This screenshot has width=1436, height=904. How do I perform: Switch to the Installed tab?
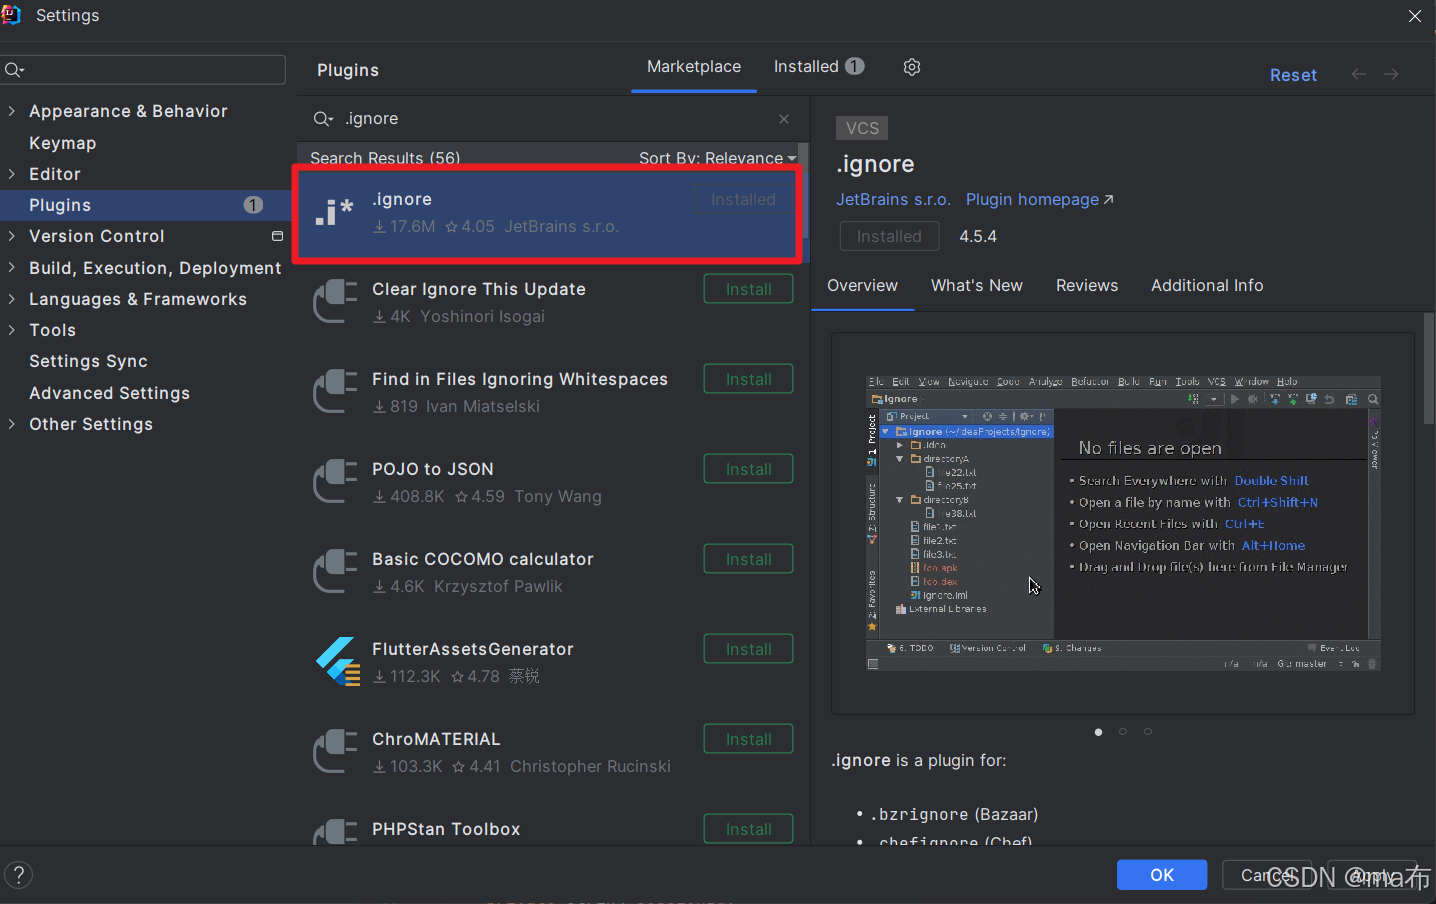coord(818,67)
